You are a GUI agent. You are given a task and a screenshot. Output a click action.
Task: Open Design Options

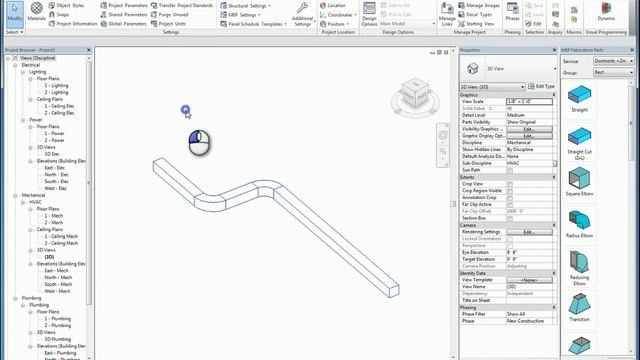pyautogui.click(x=369, y=14)
